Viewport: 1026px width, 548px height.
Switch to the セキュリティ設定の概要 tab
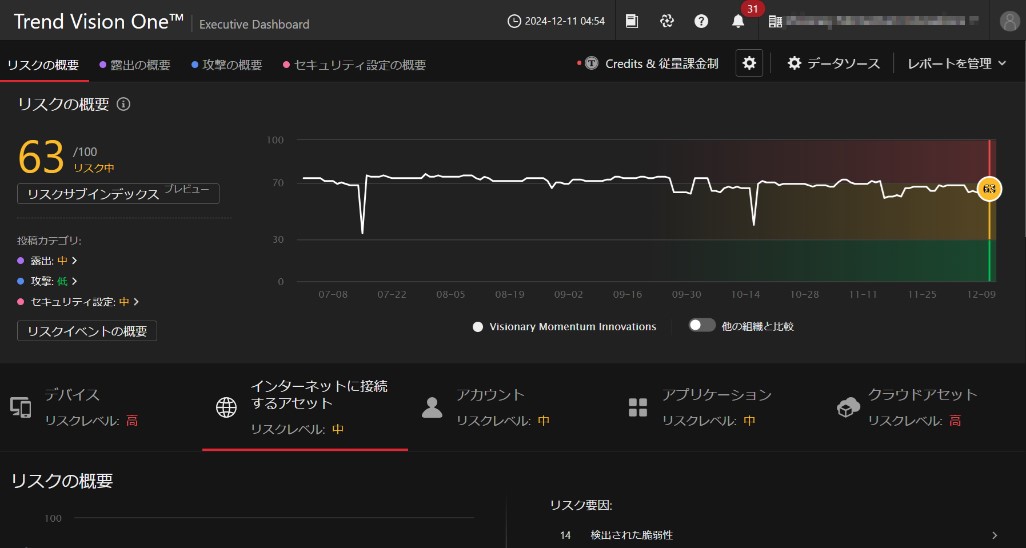coord(359,65)
